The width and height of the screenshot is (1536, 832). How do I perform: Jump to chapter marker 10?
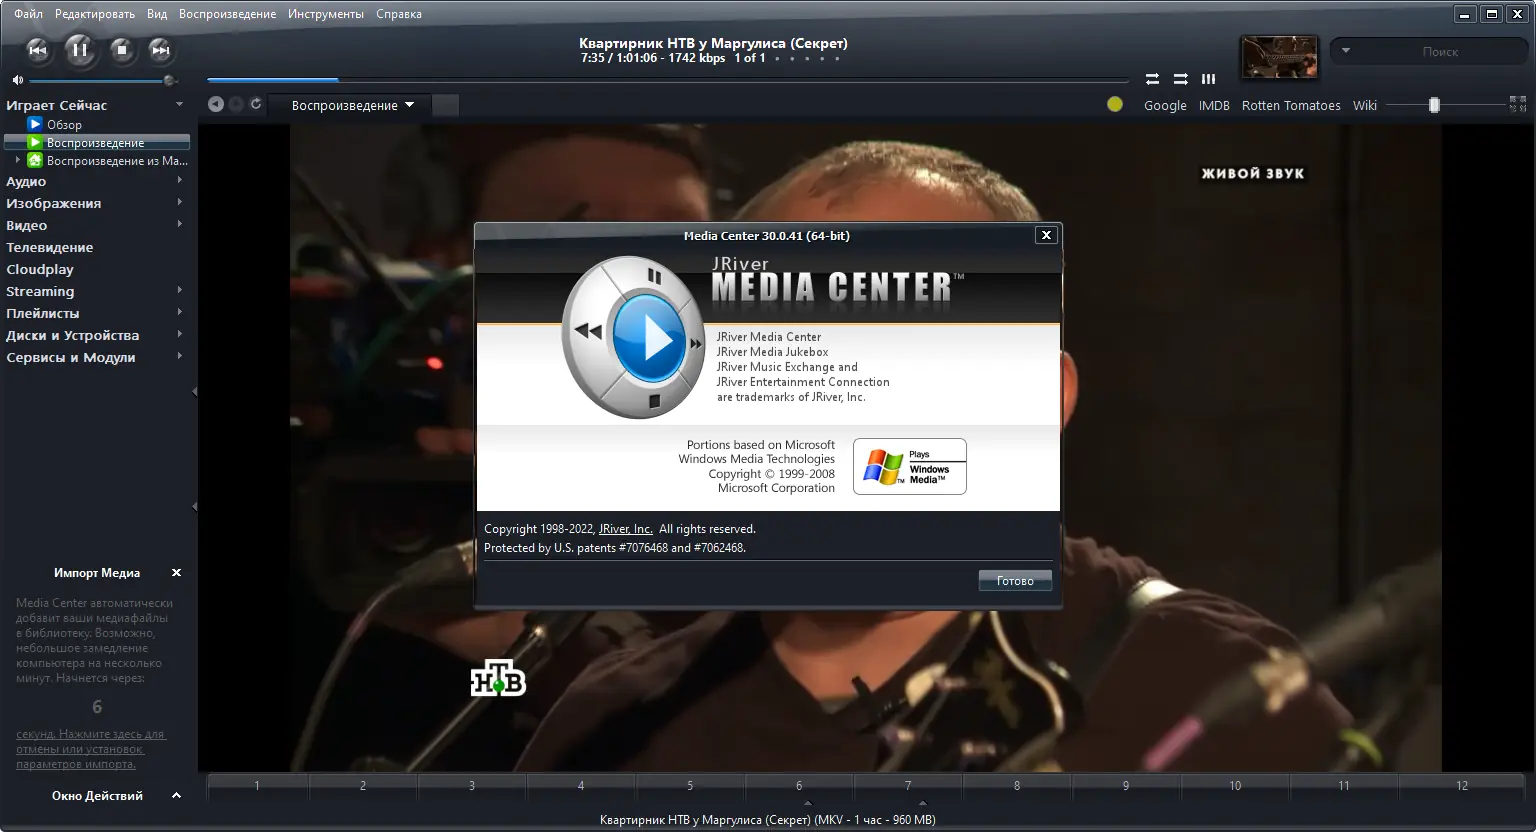1235,786
